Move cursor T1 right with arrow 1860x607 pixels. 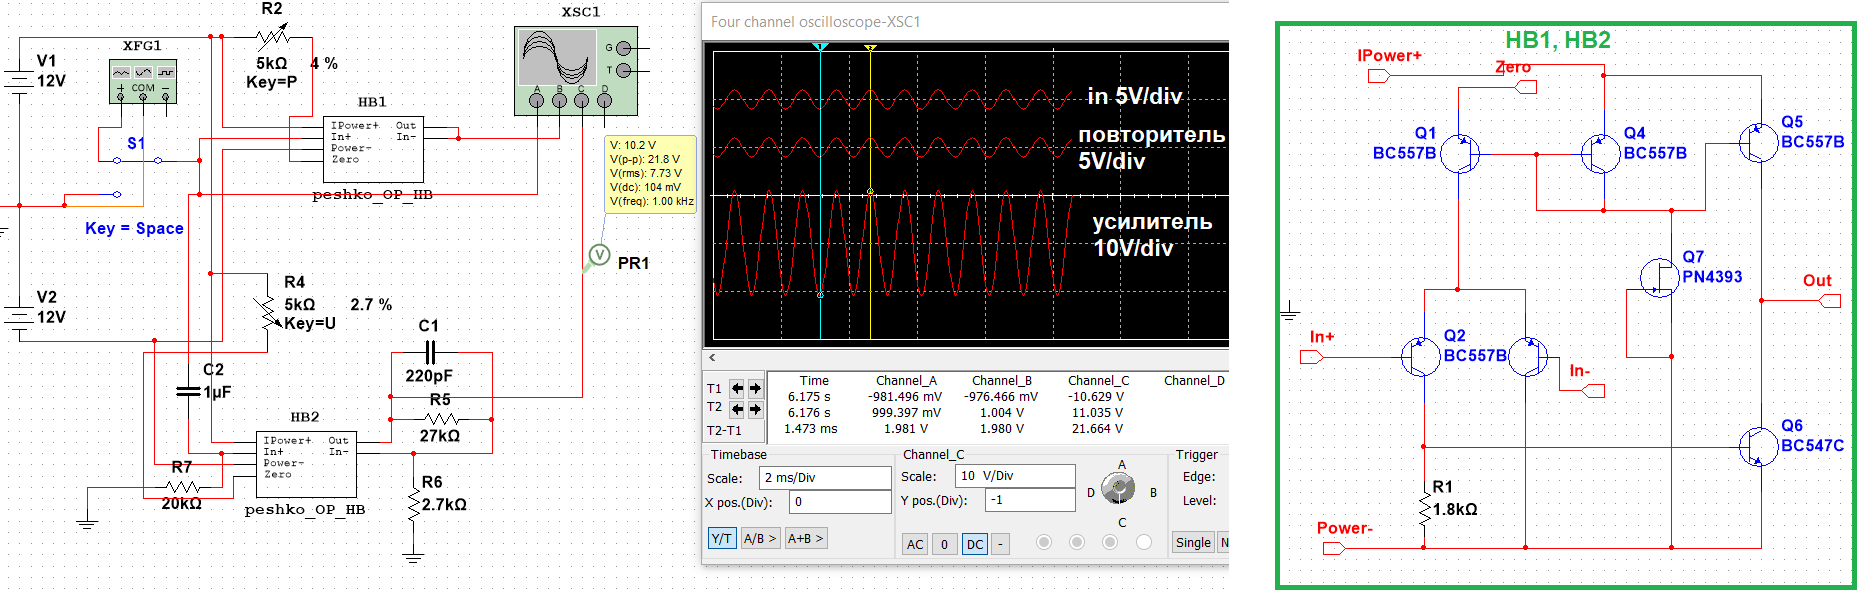(x=755, y=389)
